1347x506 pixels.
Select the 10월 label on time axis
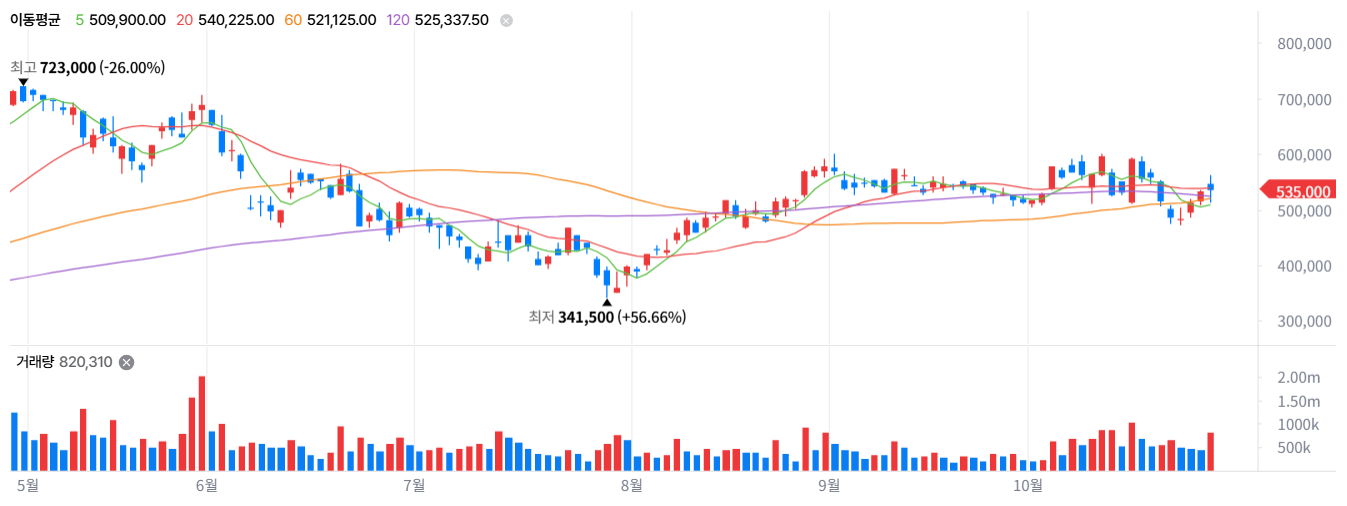point(1028,485)
